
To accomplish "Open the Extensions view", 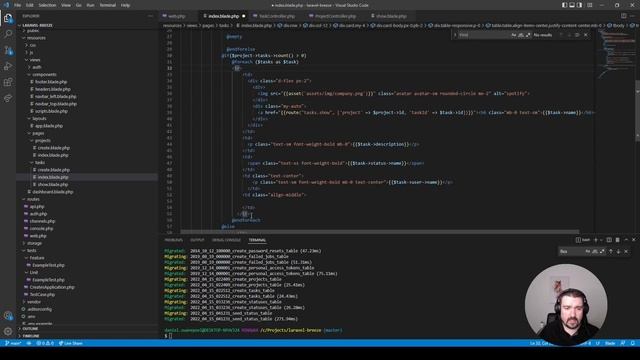I will coord(8,82).
